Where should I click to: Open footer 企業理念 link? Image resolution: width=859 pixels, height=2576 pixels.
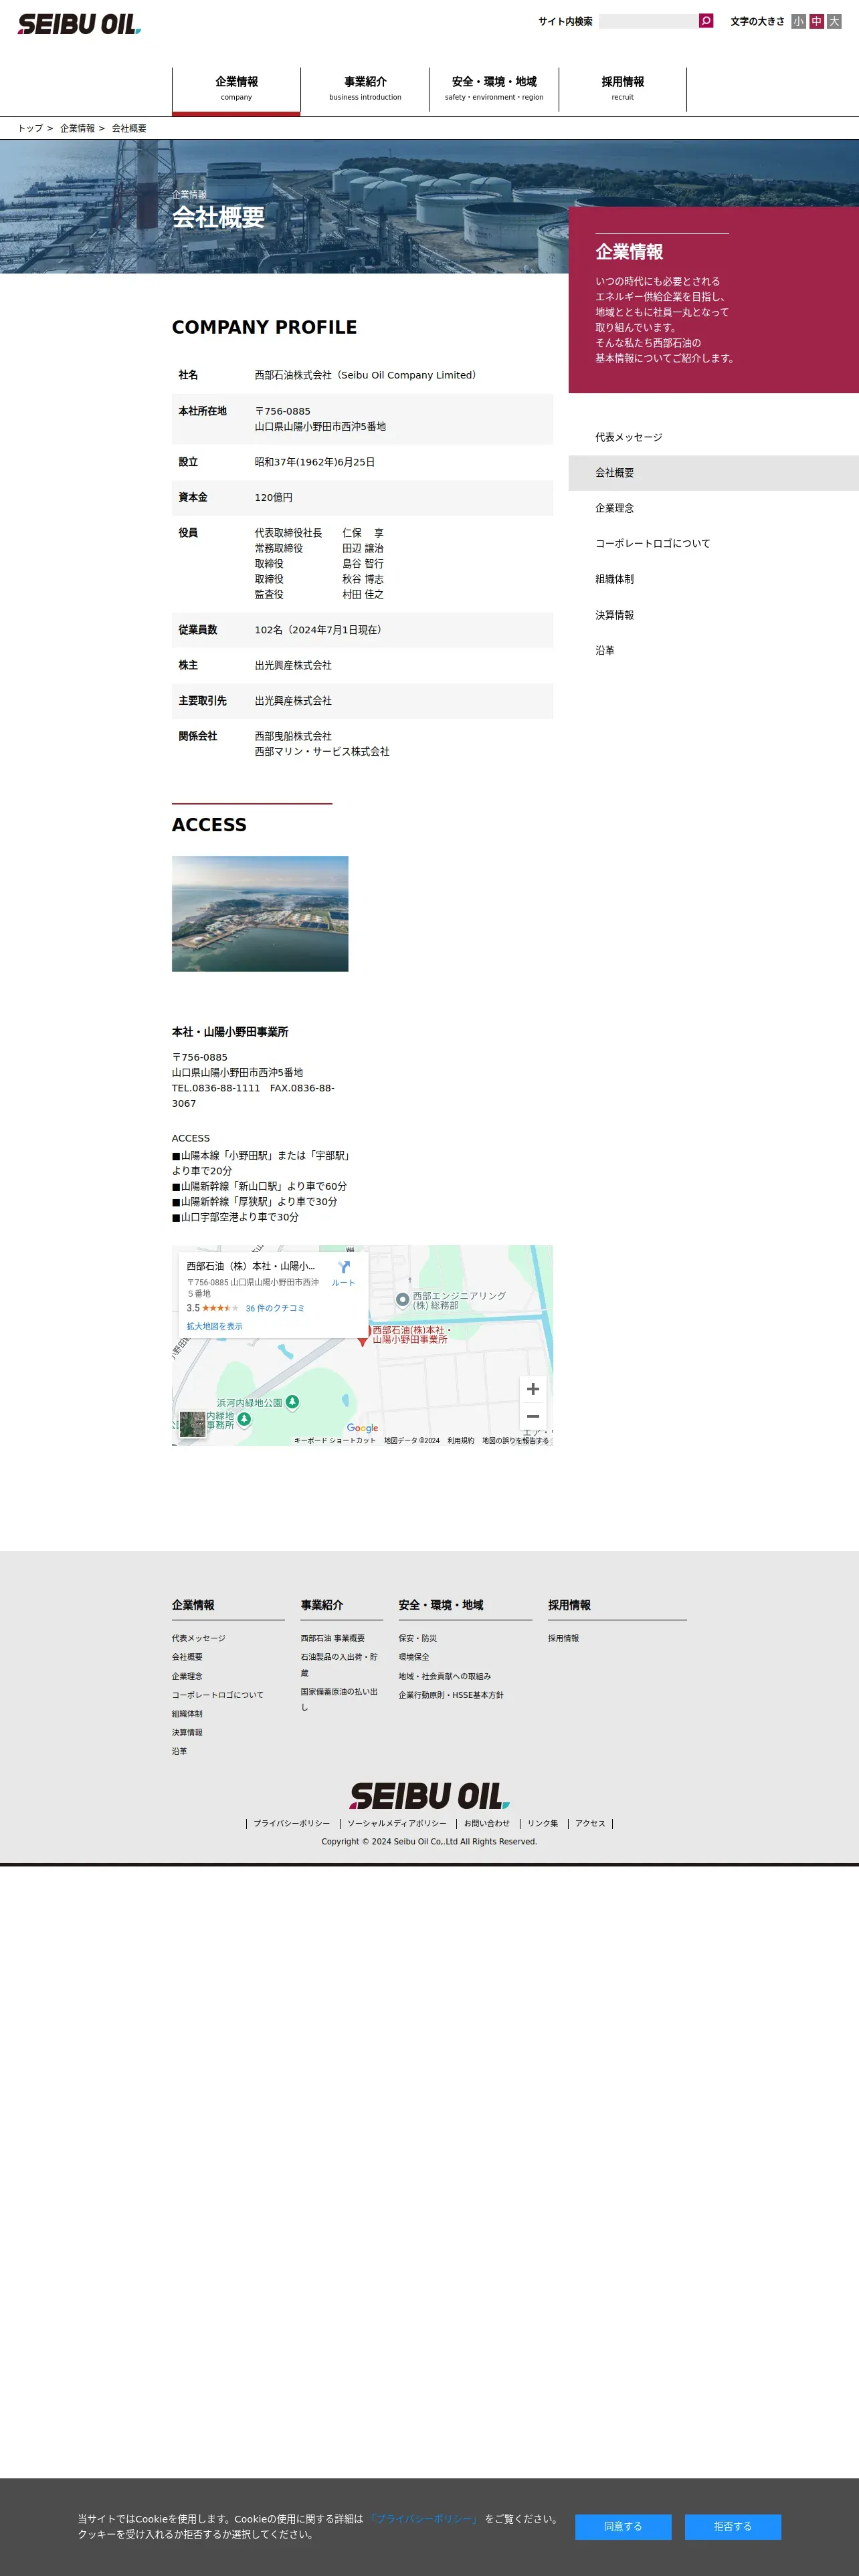(187, 1676)
